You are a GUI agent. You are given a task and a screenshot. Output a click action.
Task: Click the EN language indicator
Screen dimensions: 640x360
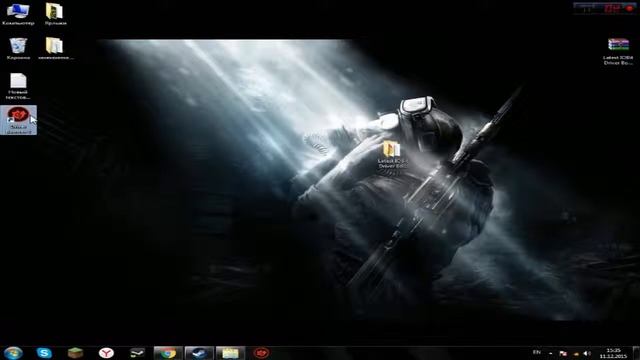(537, 352)
